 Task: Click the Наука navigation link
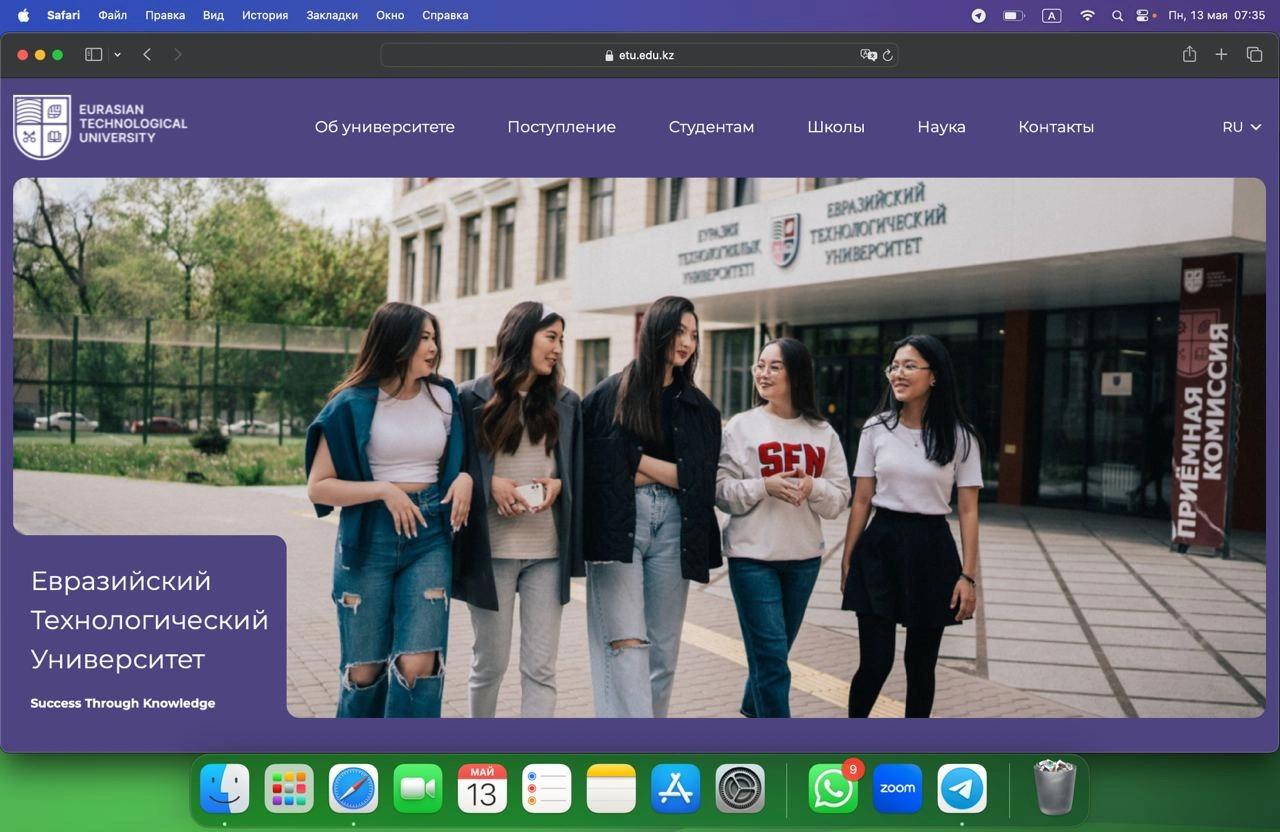tap(942, 127)
